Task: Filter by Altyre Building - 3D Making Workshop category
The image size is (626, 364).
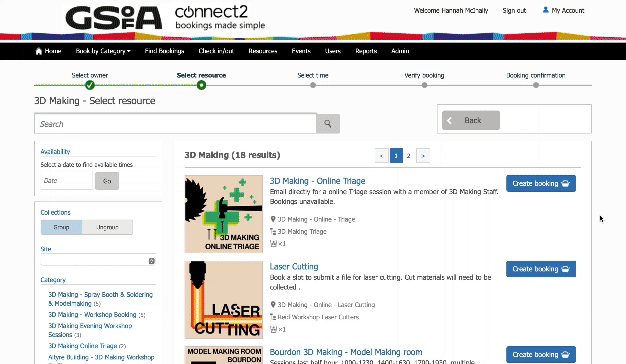Action: (x=101, y=357)
